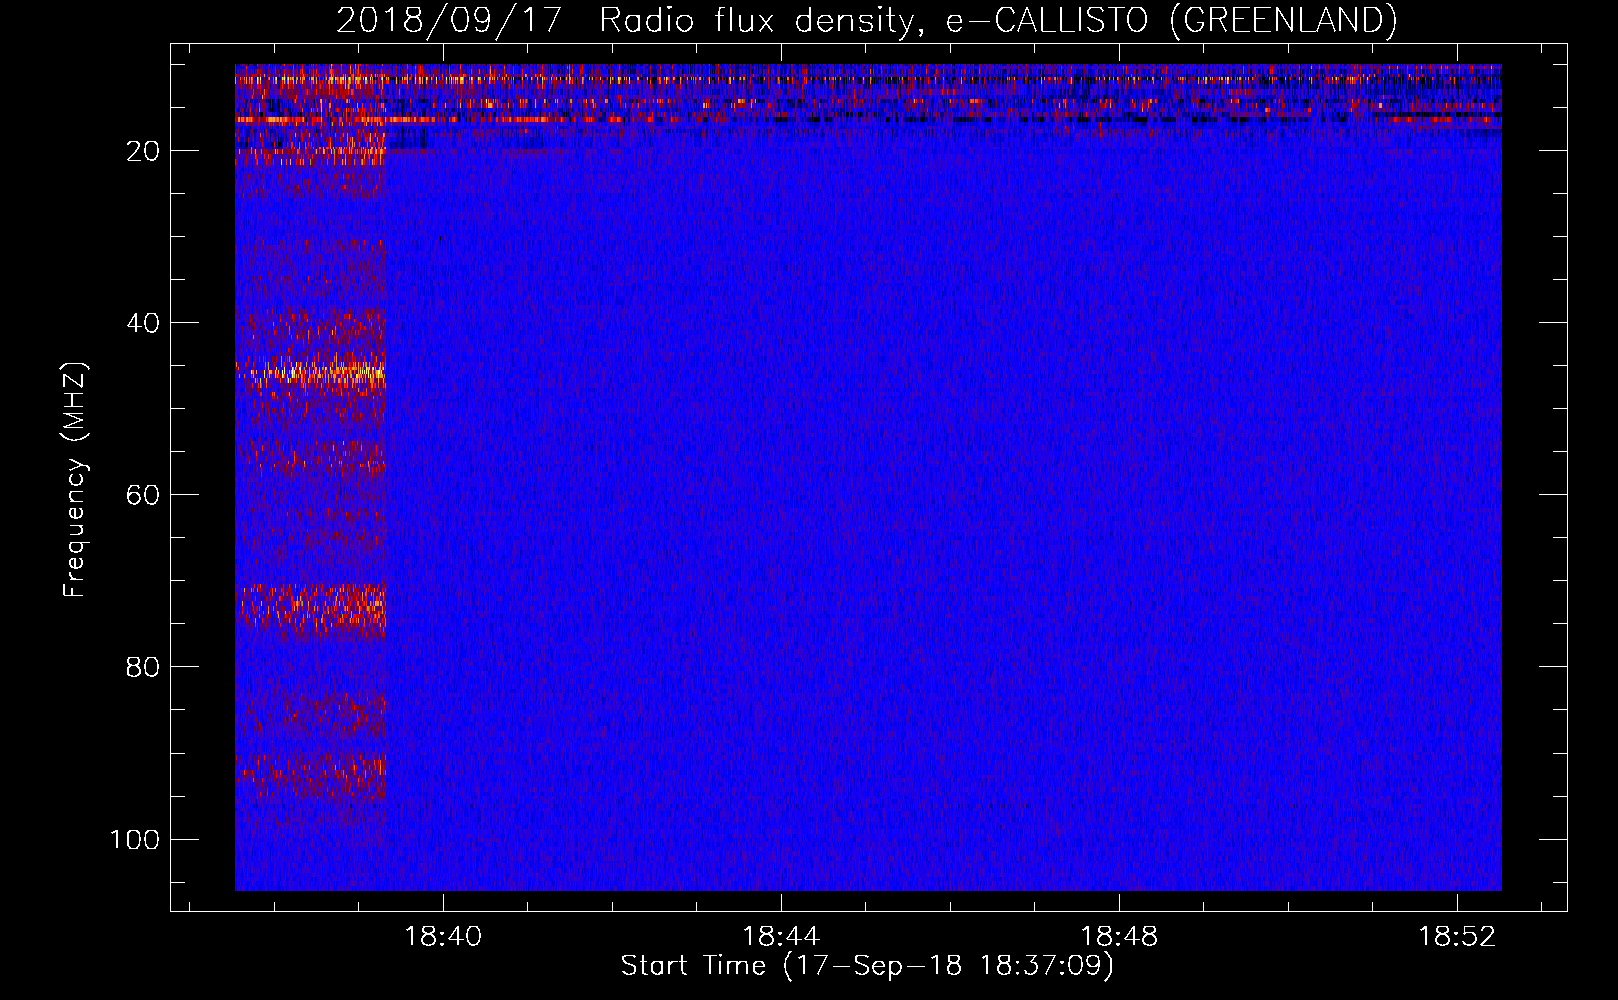Click the Start Time axis caption
Image resolution: width=1618 pixels, height=1000 pixels.
point(867,966)
